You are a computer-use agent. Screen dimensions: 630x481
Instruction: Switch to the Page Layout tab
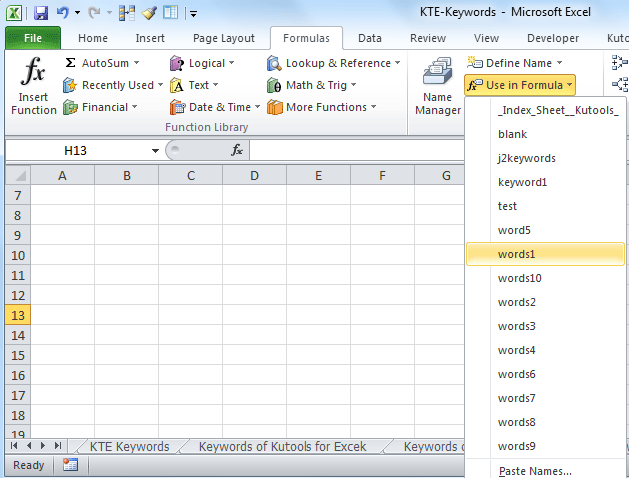coord(224,38)
